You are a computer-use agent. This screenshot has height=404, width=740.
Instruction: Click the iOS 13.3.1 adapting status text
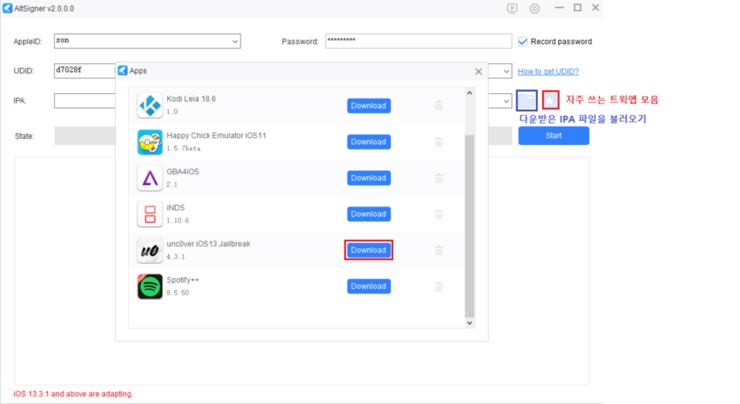point(73,394)
